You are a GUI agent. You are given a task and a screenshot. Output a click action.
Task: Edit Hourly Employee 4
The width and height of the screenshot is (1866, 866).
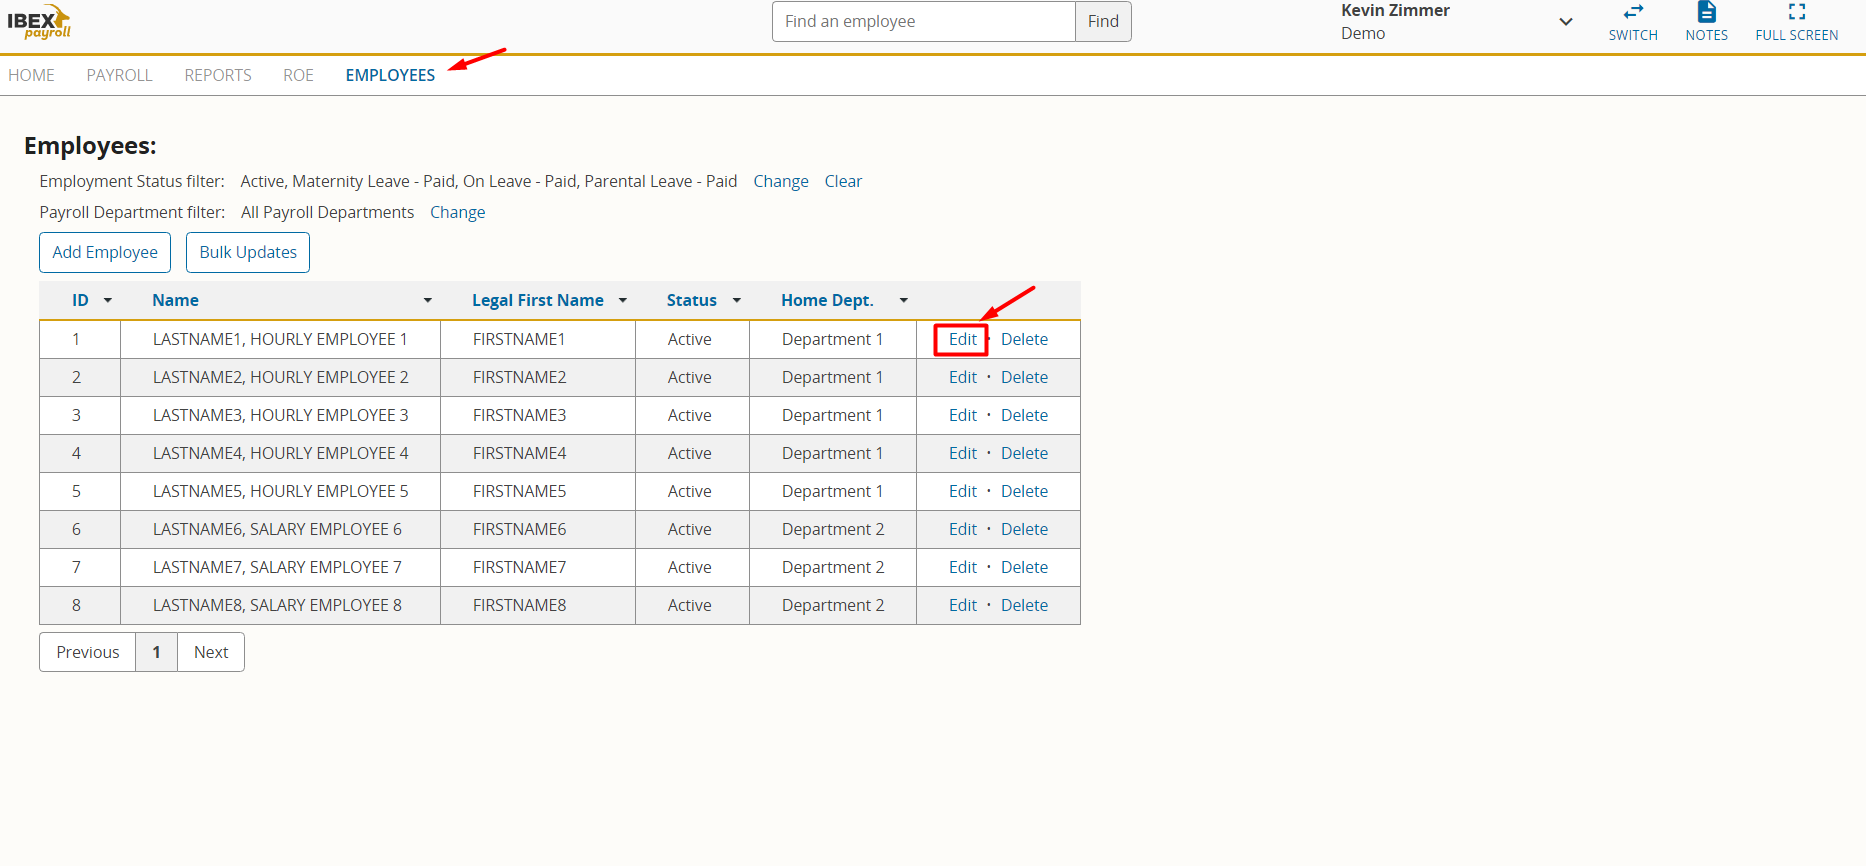pos(963,453)
